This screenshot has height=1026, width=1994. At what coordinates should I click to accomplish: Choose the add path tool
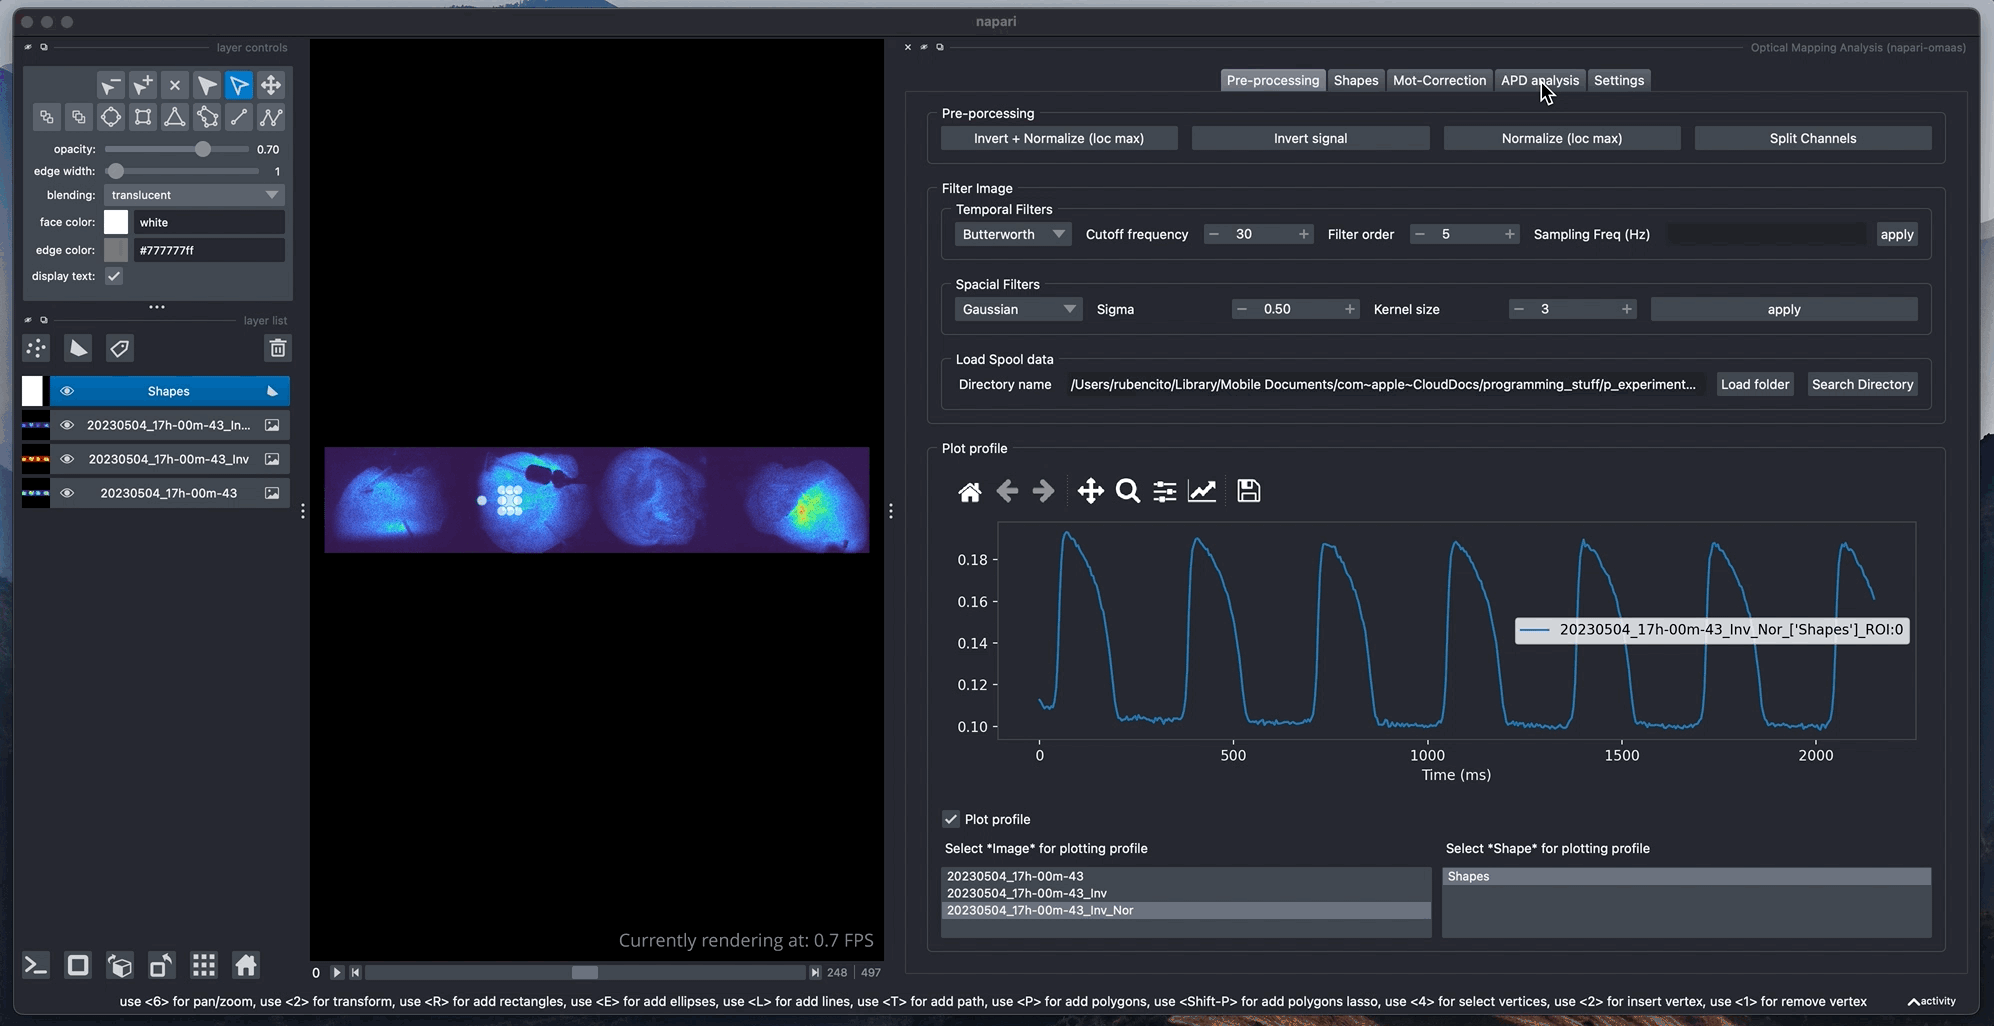271,117
